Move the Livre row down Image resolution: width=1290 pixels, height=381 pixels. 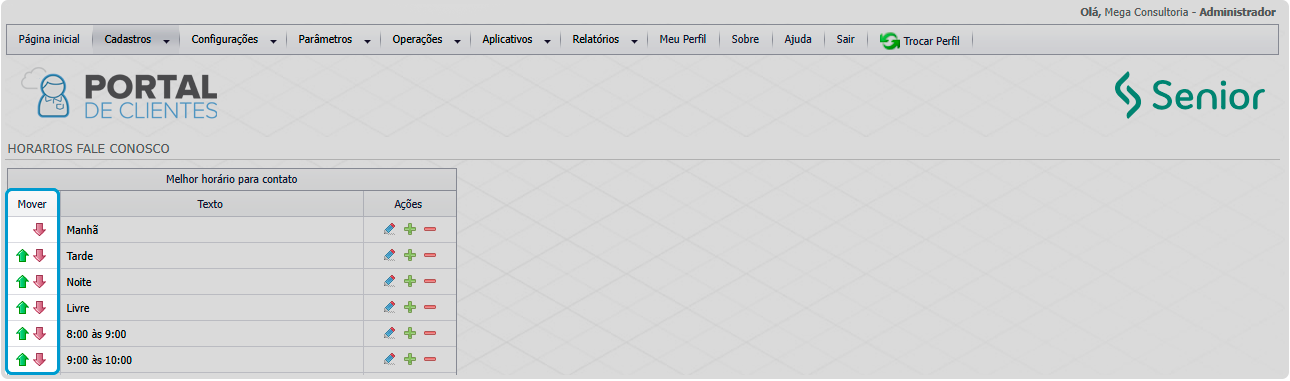pyautogui.click(x=40, y=307)
